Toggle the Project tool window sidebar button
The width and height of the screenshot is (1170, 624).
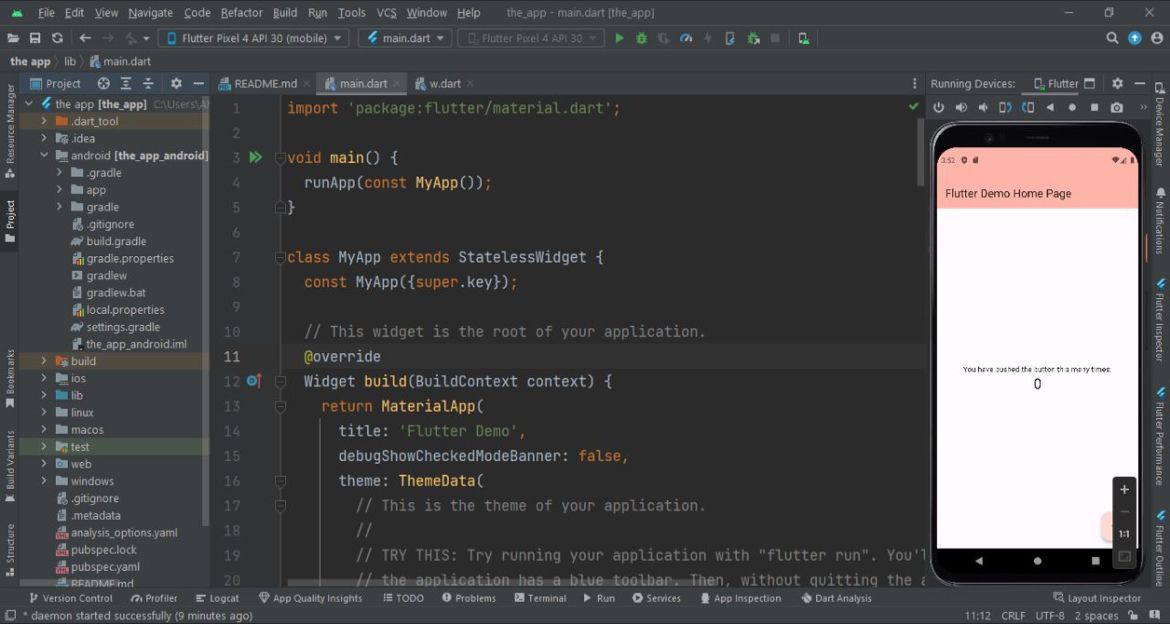tap(10, 220)
